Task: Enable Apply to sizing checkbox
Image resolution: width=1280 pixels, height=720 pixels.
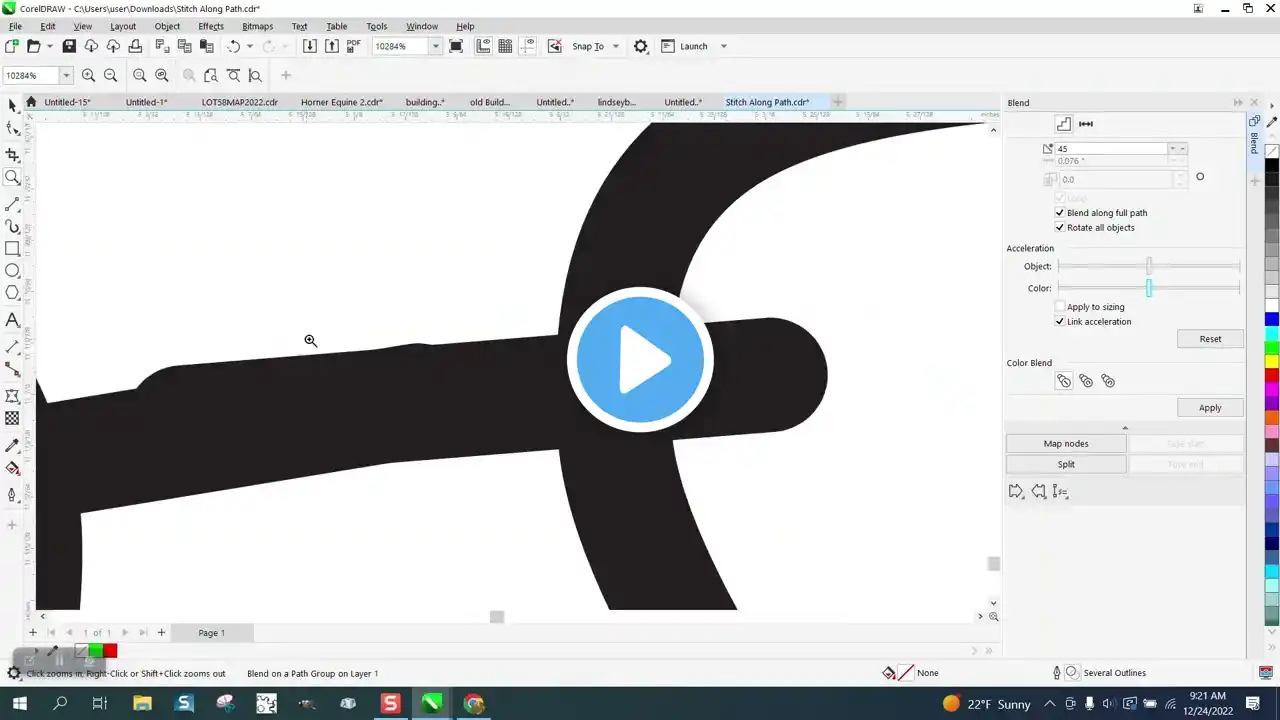Action: (x=1060, y=307)
